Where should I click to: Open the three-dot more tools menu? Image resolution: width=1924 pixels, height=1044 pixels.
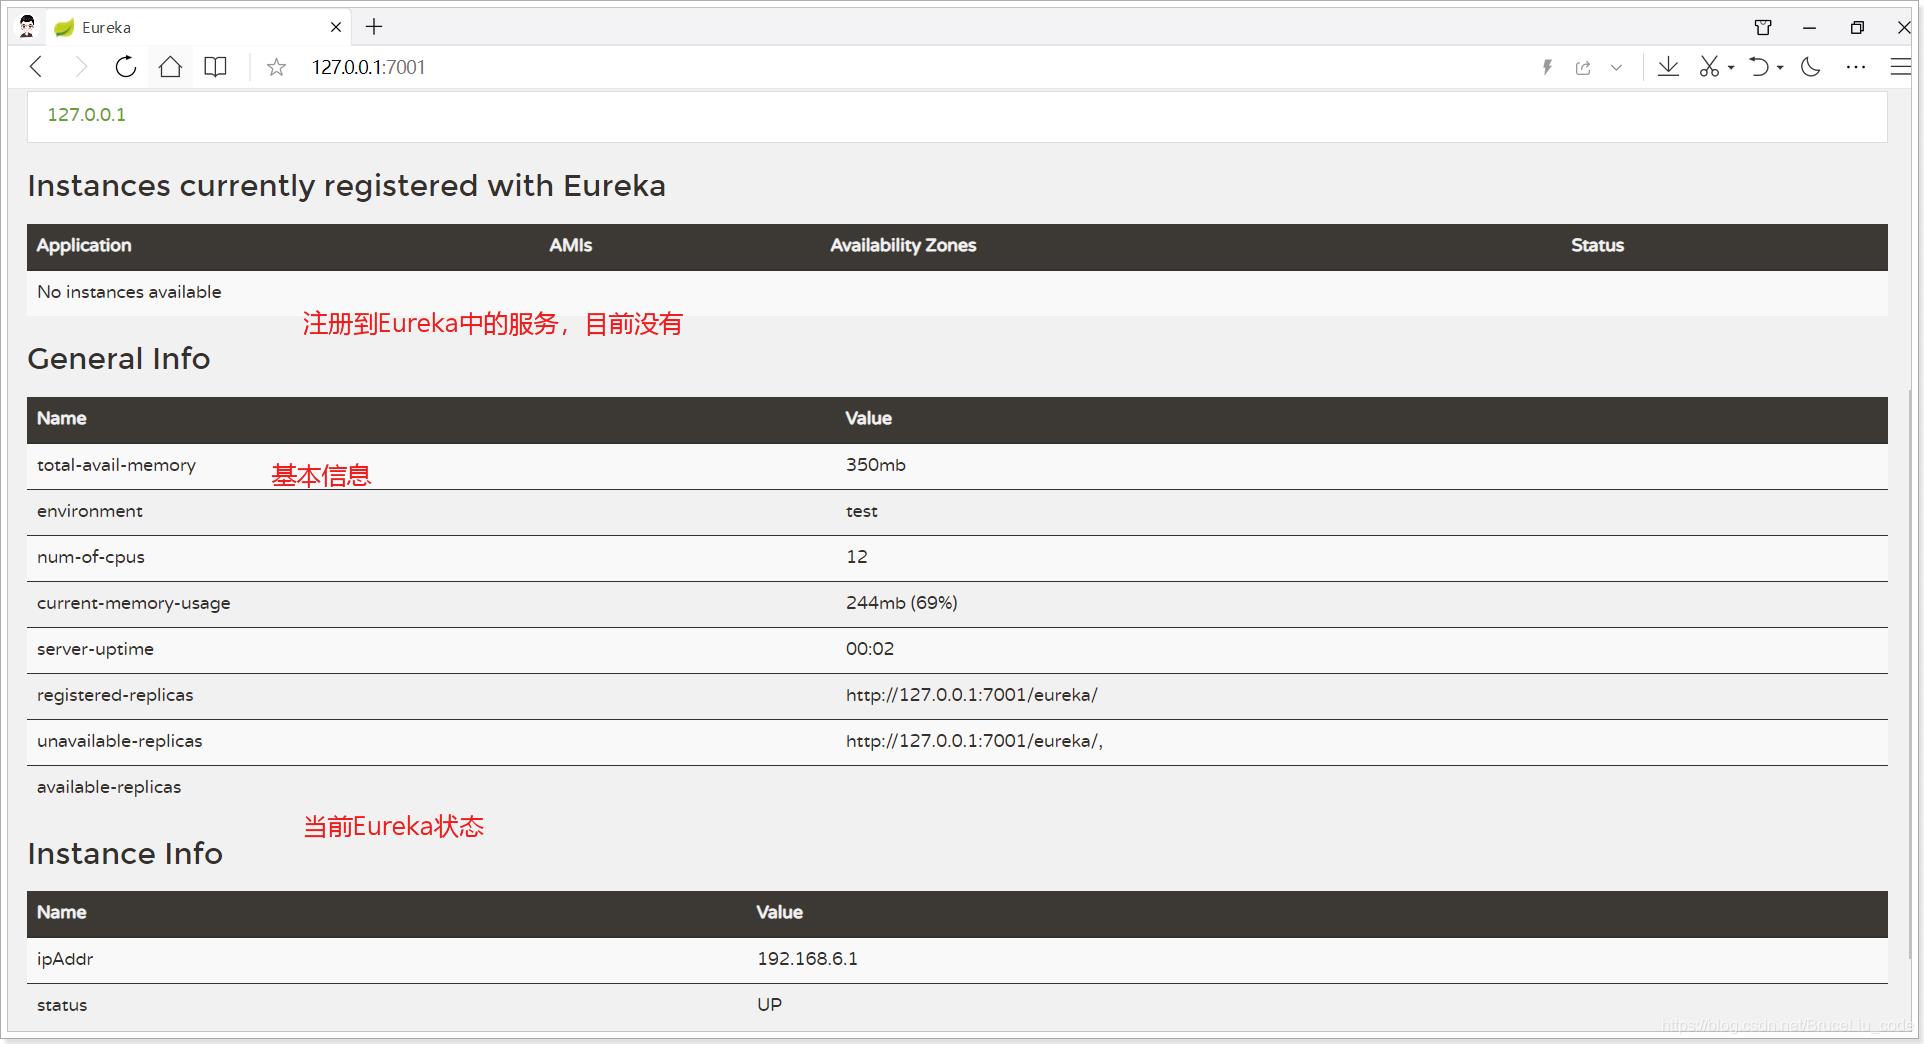(x=1856, y=67)
